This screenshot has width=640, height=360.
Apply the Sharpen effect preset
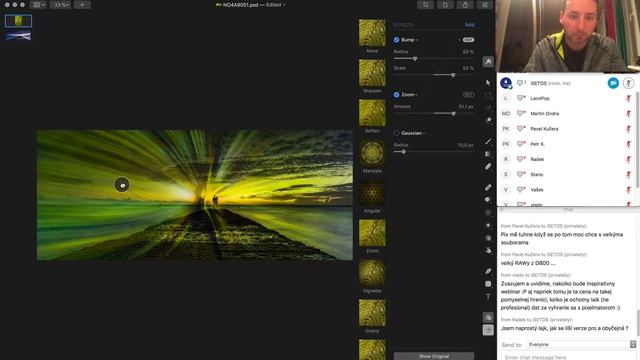pyautogui.click(x=372, y=73)
